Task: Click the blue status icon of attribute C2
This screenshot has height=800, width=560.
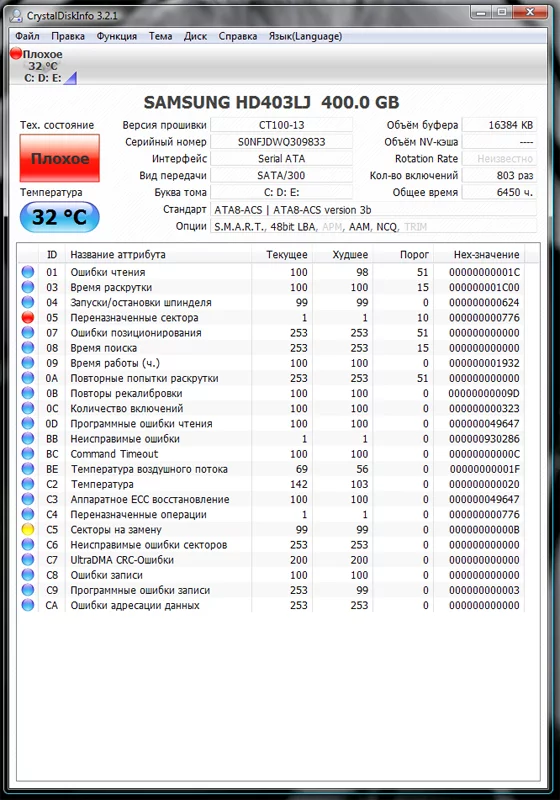Action: point(28,484)
